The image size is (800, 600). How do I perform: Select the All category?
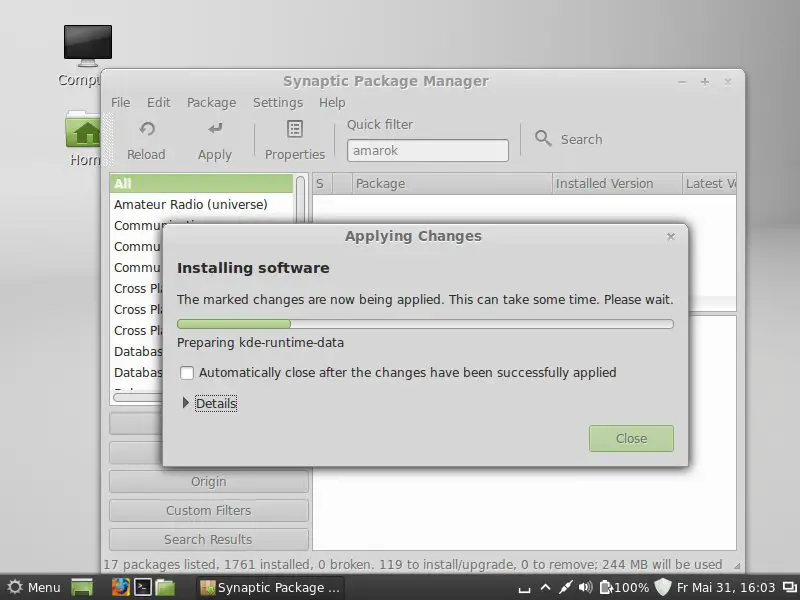pos(201,184)
